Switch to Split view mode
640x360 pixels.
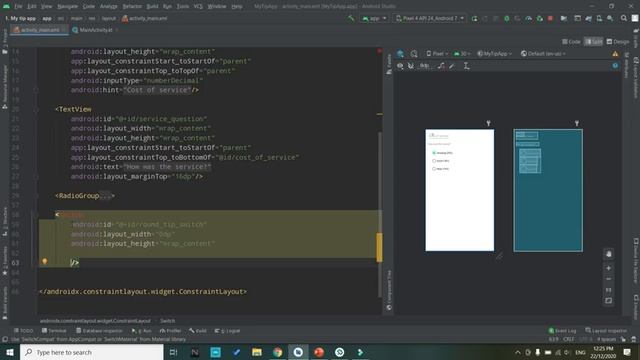click(593, 42)
